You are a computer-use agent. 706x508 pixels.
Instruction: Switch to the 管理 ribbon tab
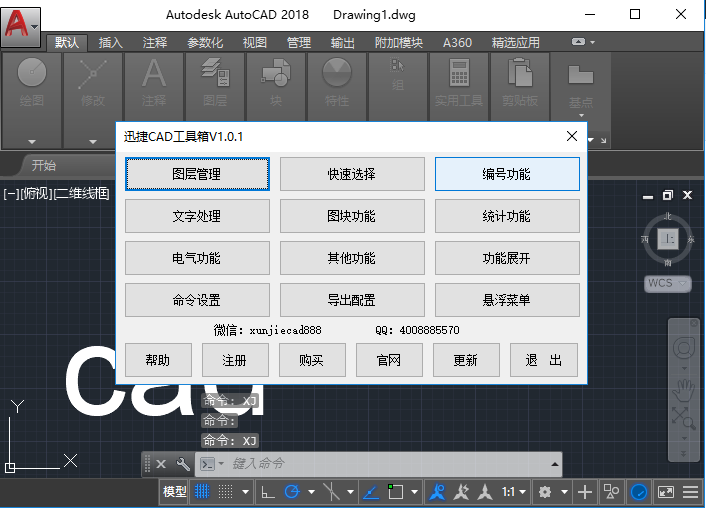pos(299,43)
